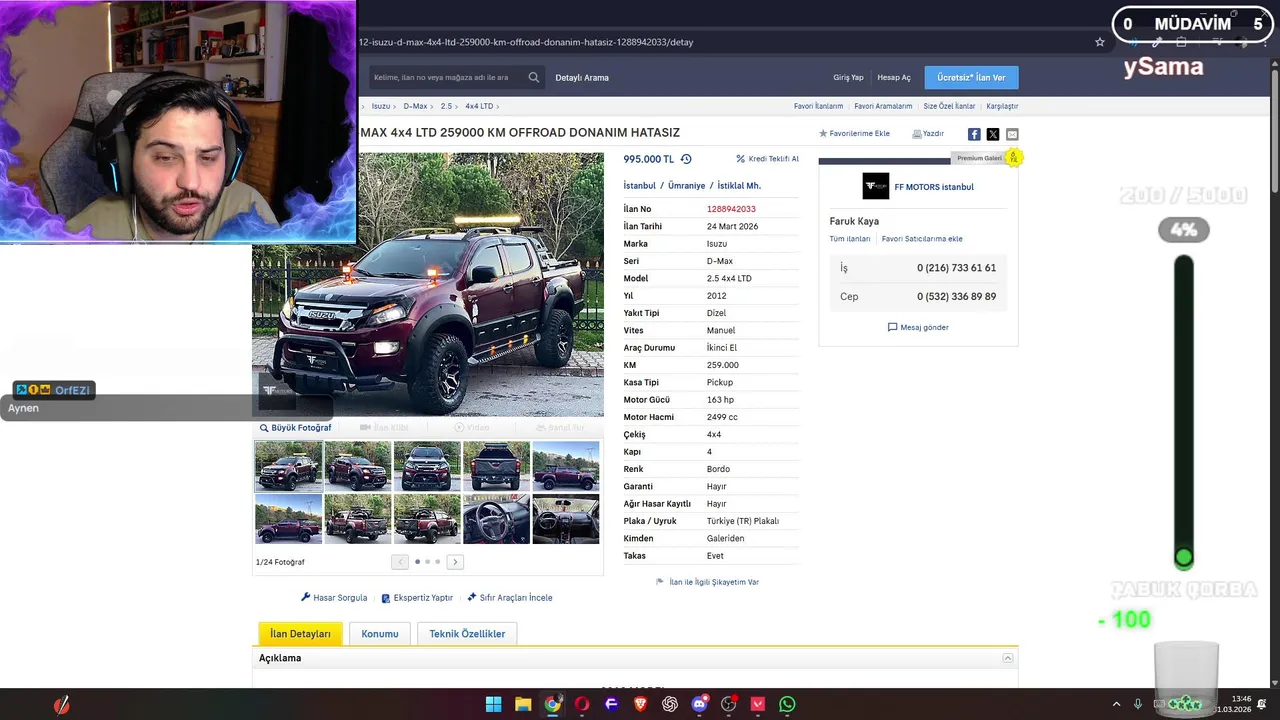This screenshot has height=720, width=1280.
Task: Switch to İlan Detayları tab
Action: click(x=300, y=634)
